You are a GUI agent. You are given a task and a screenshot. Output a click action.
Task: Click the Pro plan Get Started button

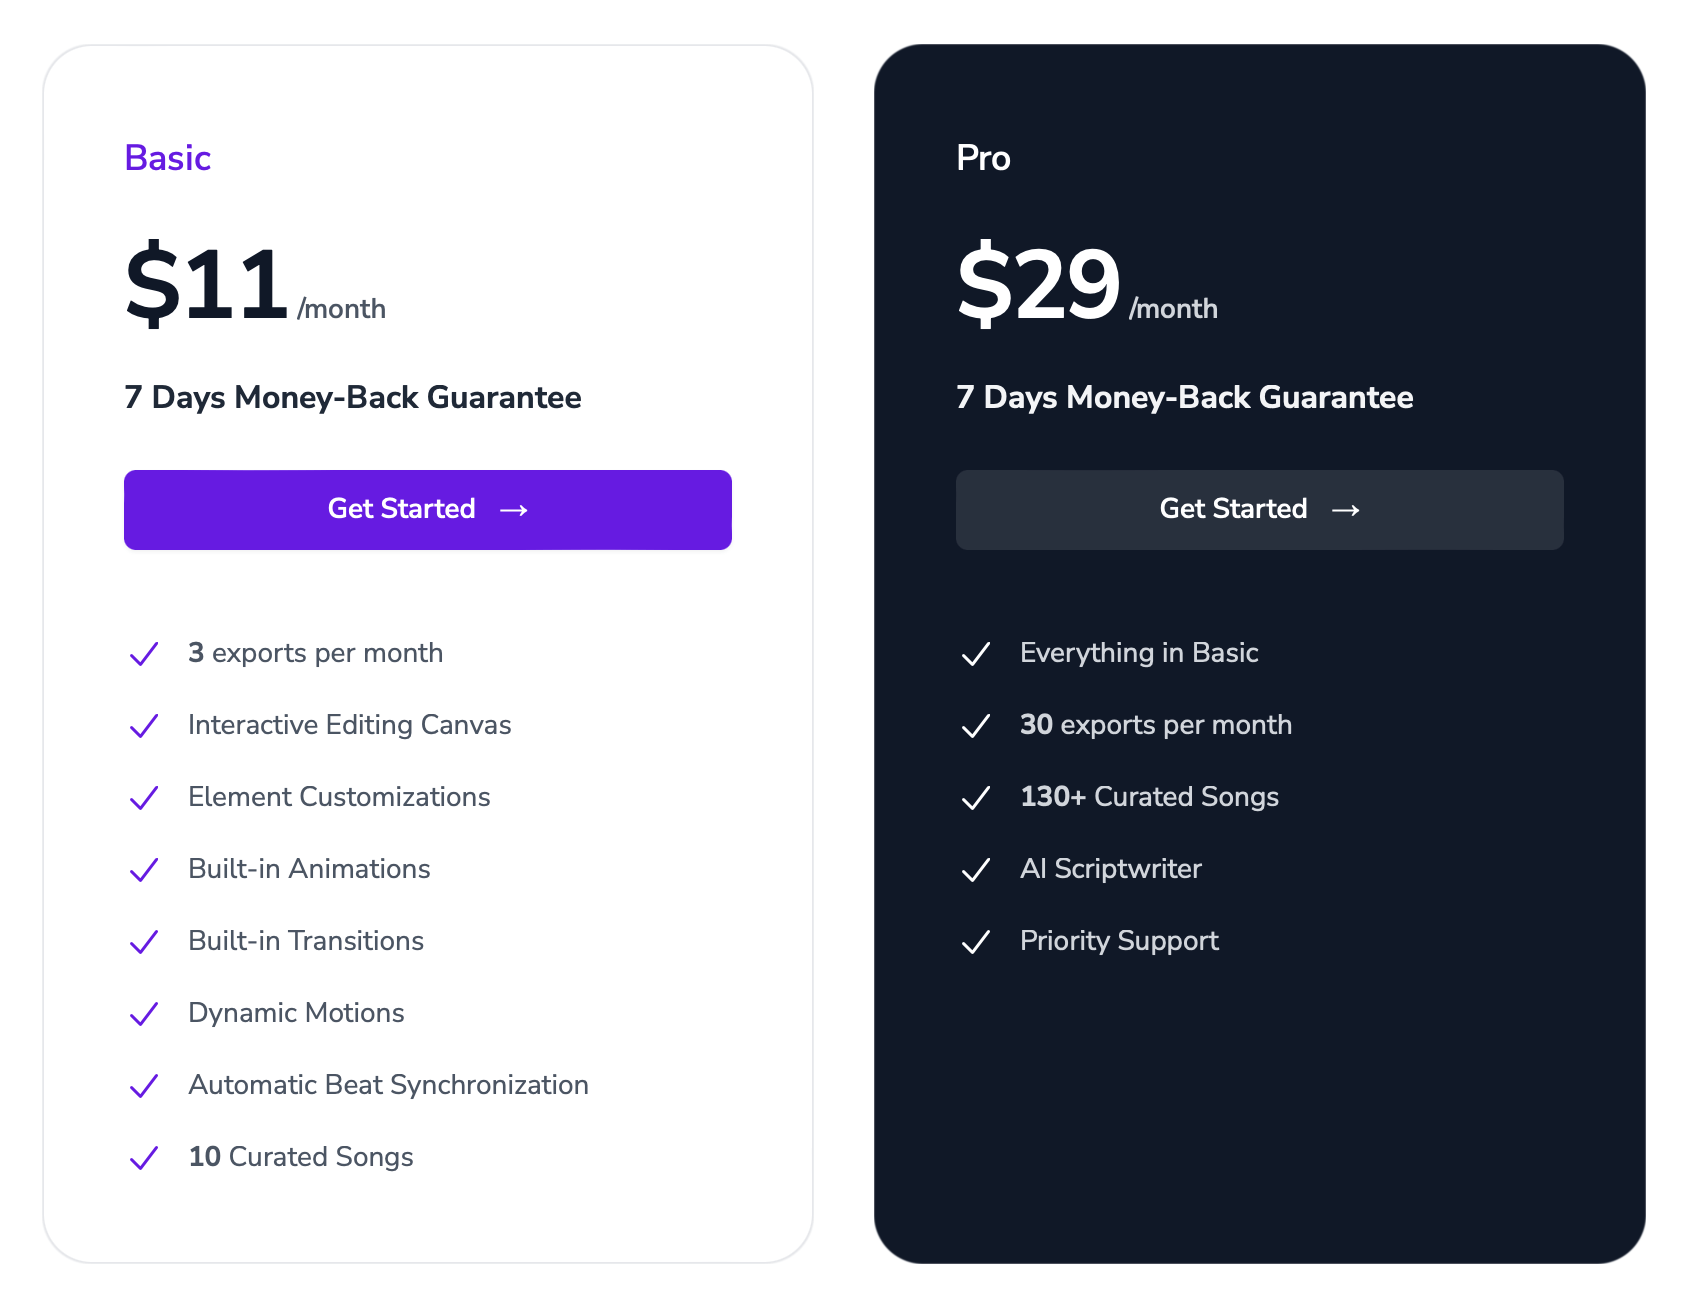[1260, 510]
